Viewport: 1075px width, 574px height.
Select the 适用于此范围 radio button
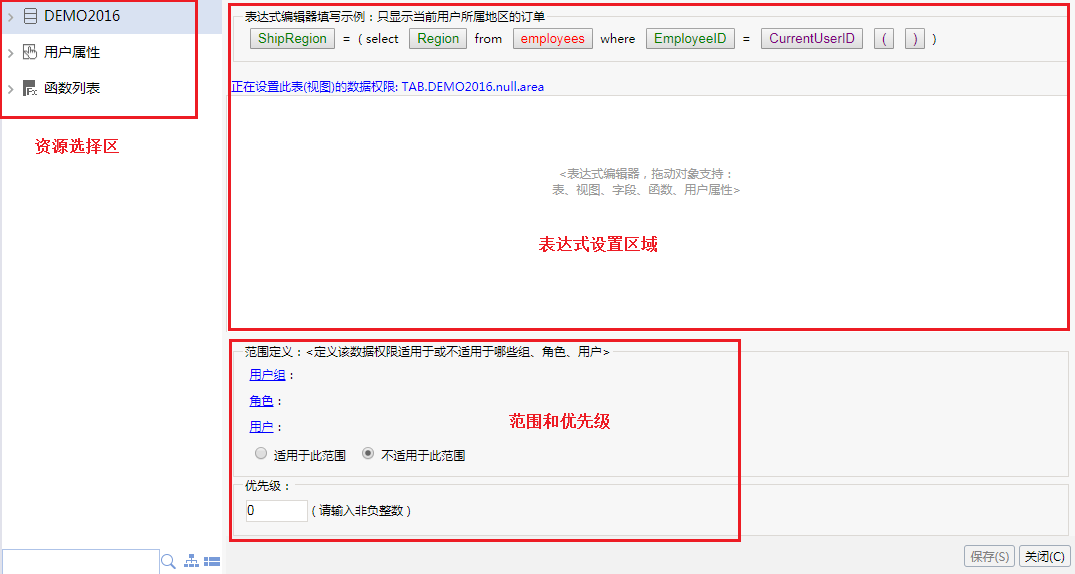click(x=261, y=453)
